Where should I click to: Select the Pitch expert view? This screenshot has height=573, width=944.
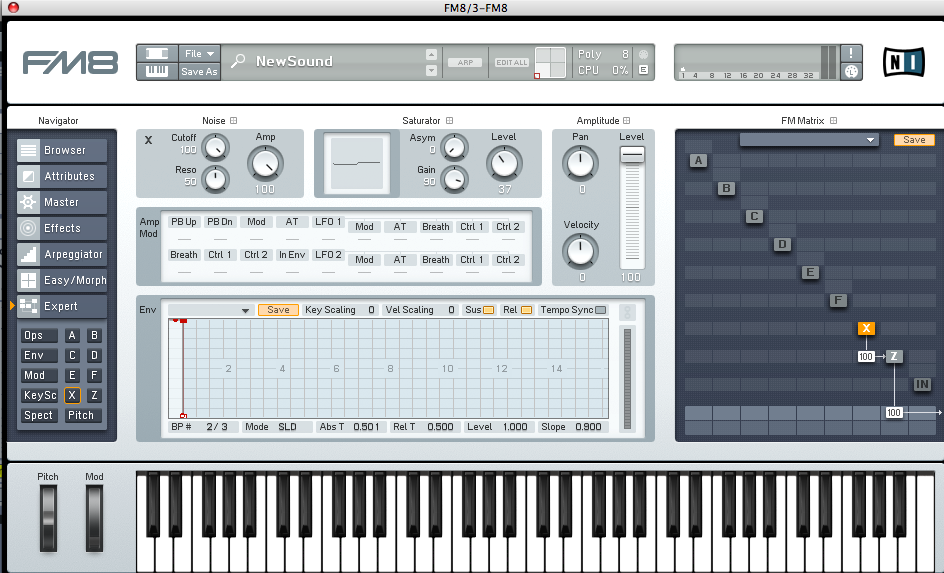coord(82,415)
